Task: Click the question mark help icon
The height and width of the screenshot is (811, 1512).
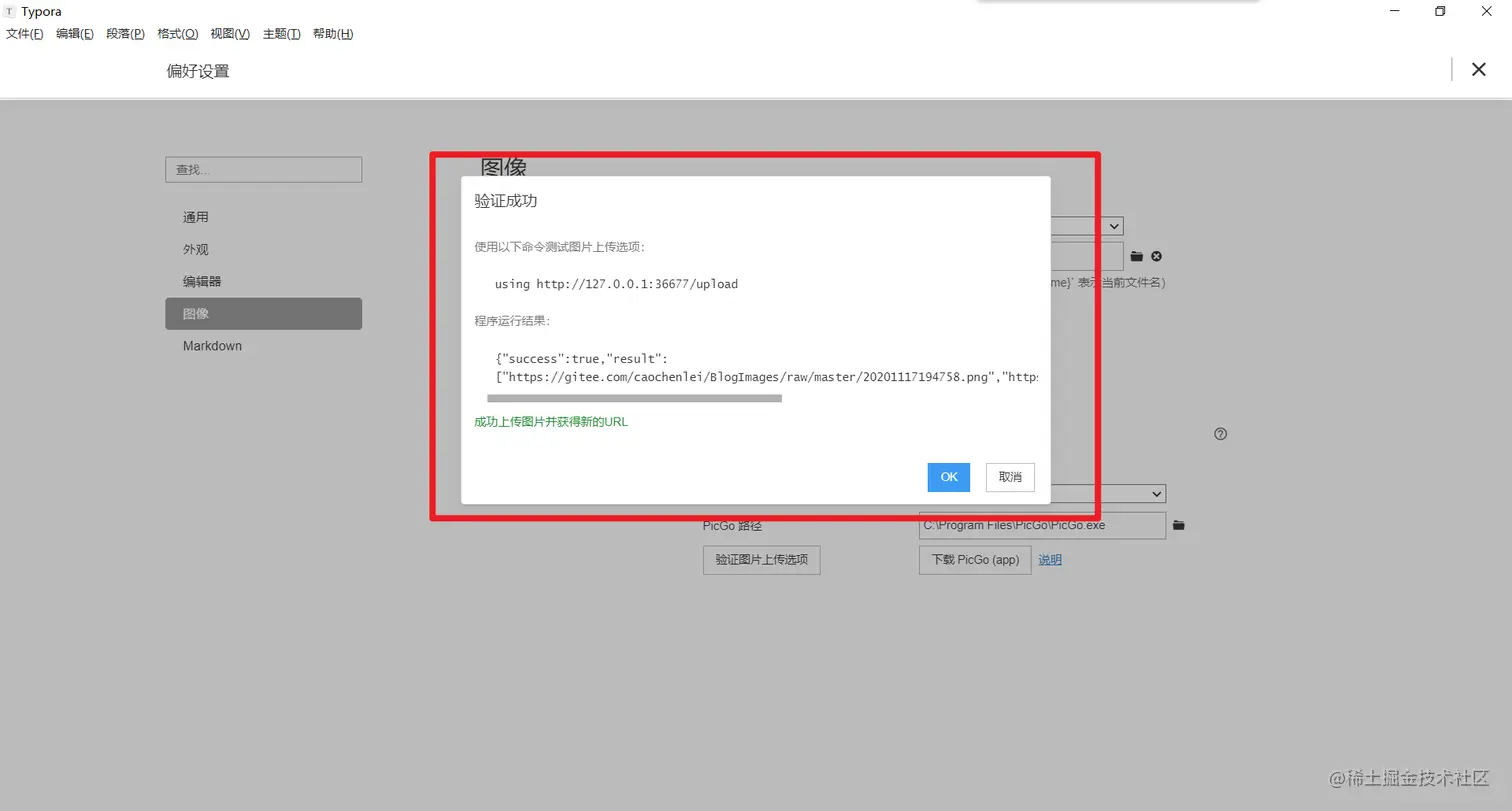Action: (x=1220, y=434)
